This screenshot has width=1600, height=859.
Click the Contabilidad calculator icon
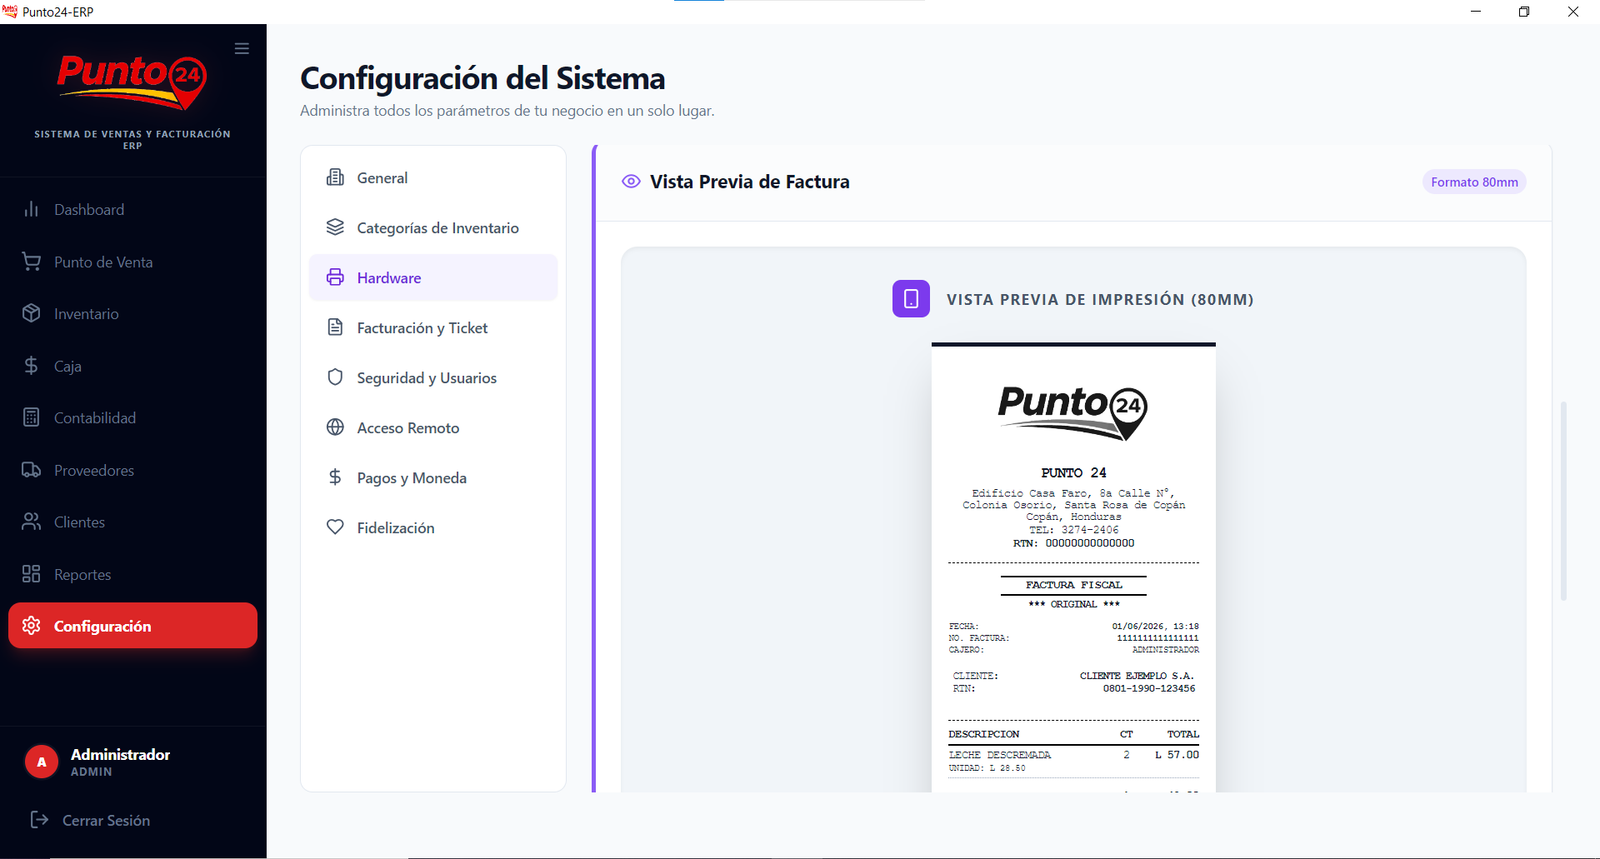pyautogui.click(x=31, y=418)
